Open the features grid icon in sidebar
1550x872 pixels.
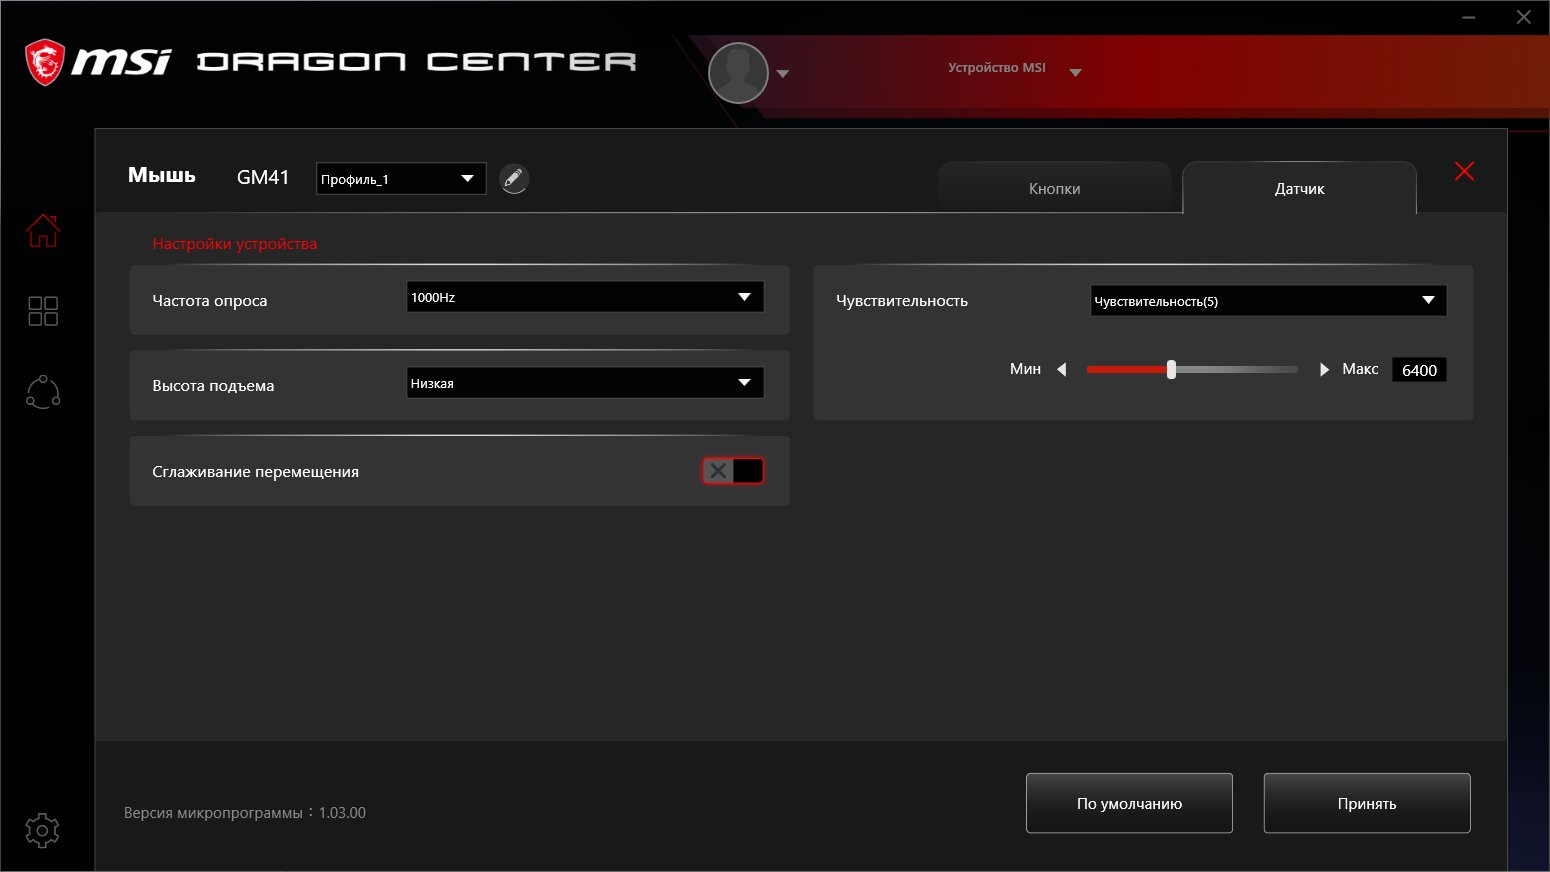[x=43, y=311]
